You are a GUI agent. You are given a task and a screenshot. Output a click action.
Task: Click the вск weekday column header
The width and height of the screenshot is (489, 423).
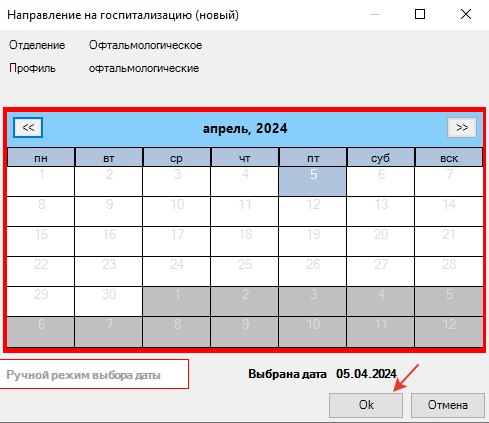pyautogui.click(x=449, y=157)
